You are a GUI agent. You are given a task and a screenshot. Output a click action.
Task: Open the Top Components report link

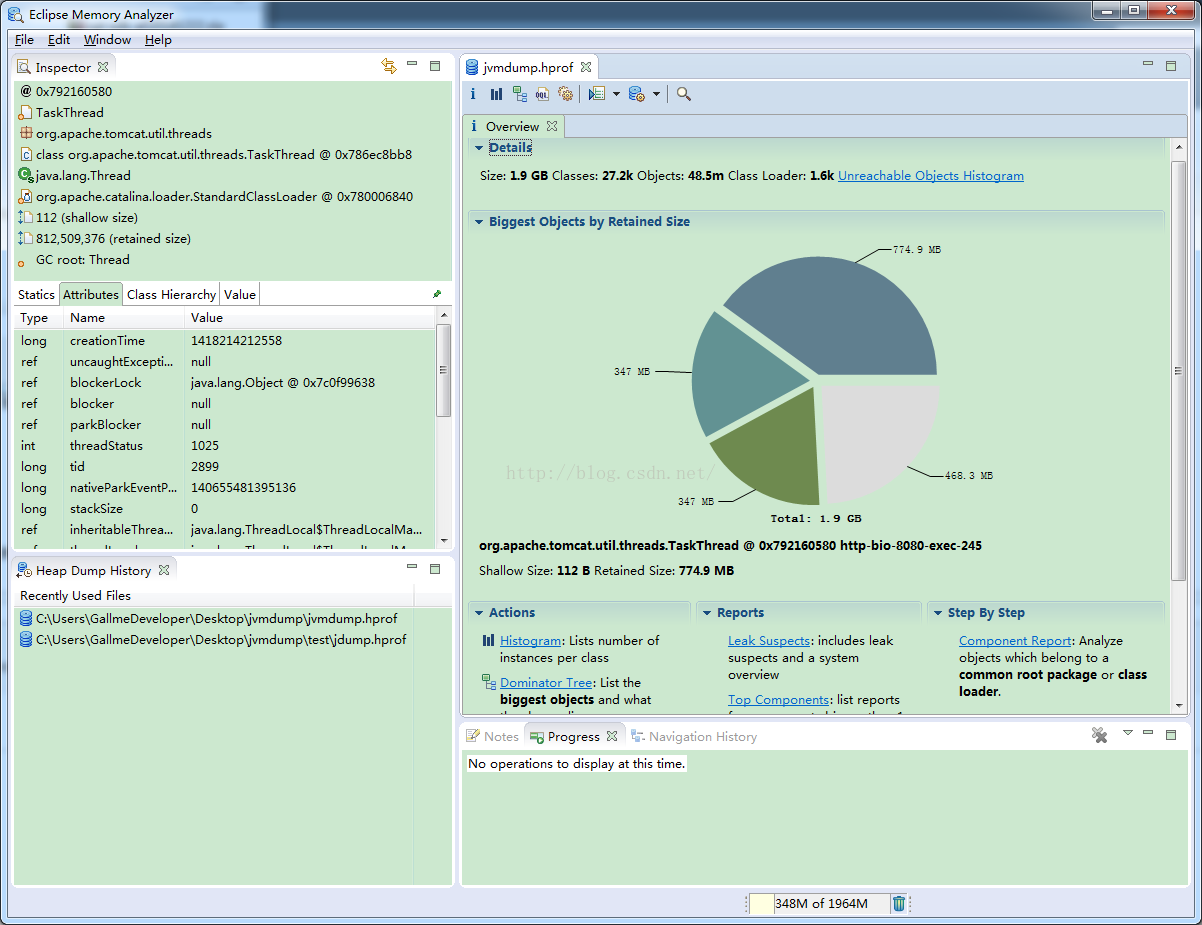pyautogui.click(x=778, y=699)
